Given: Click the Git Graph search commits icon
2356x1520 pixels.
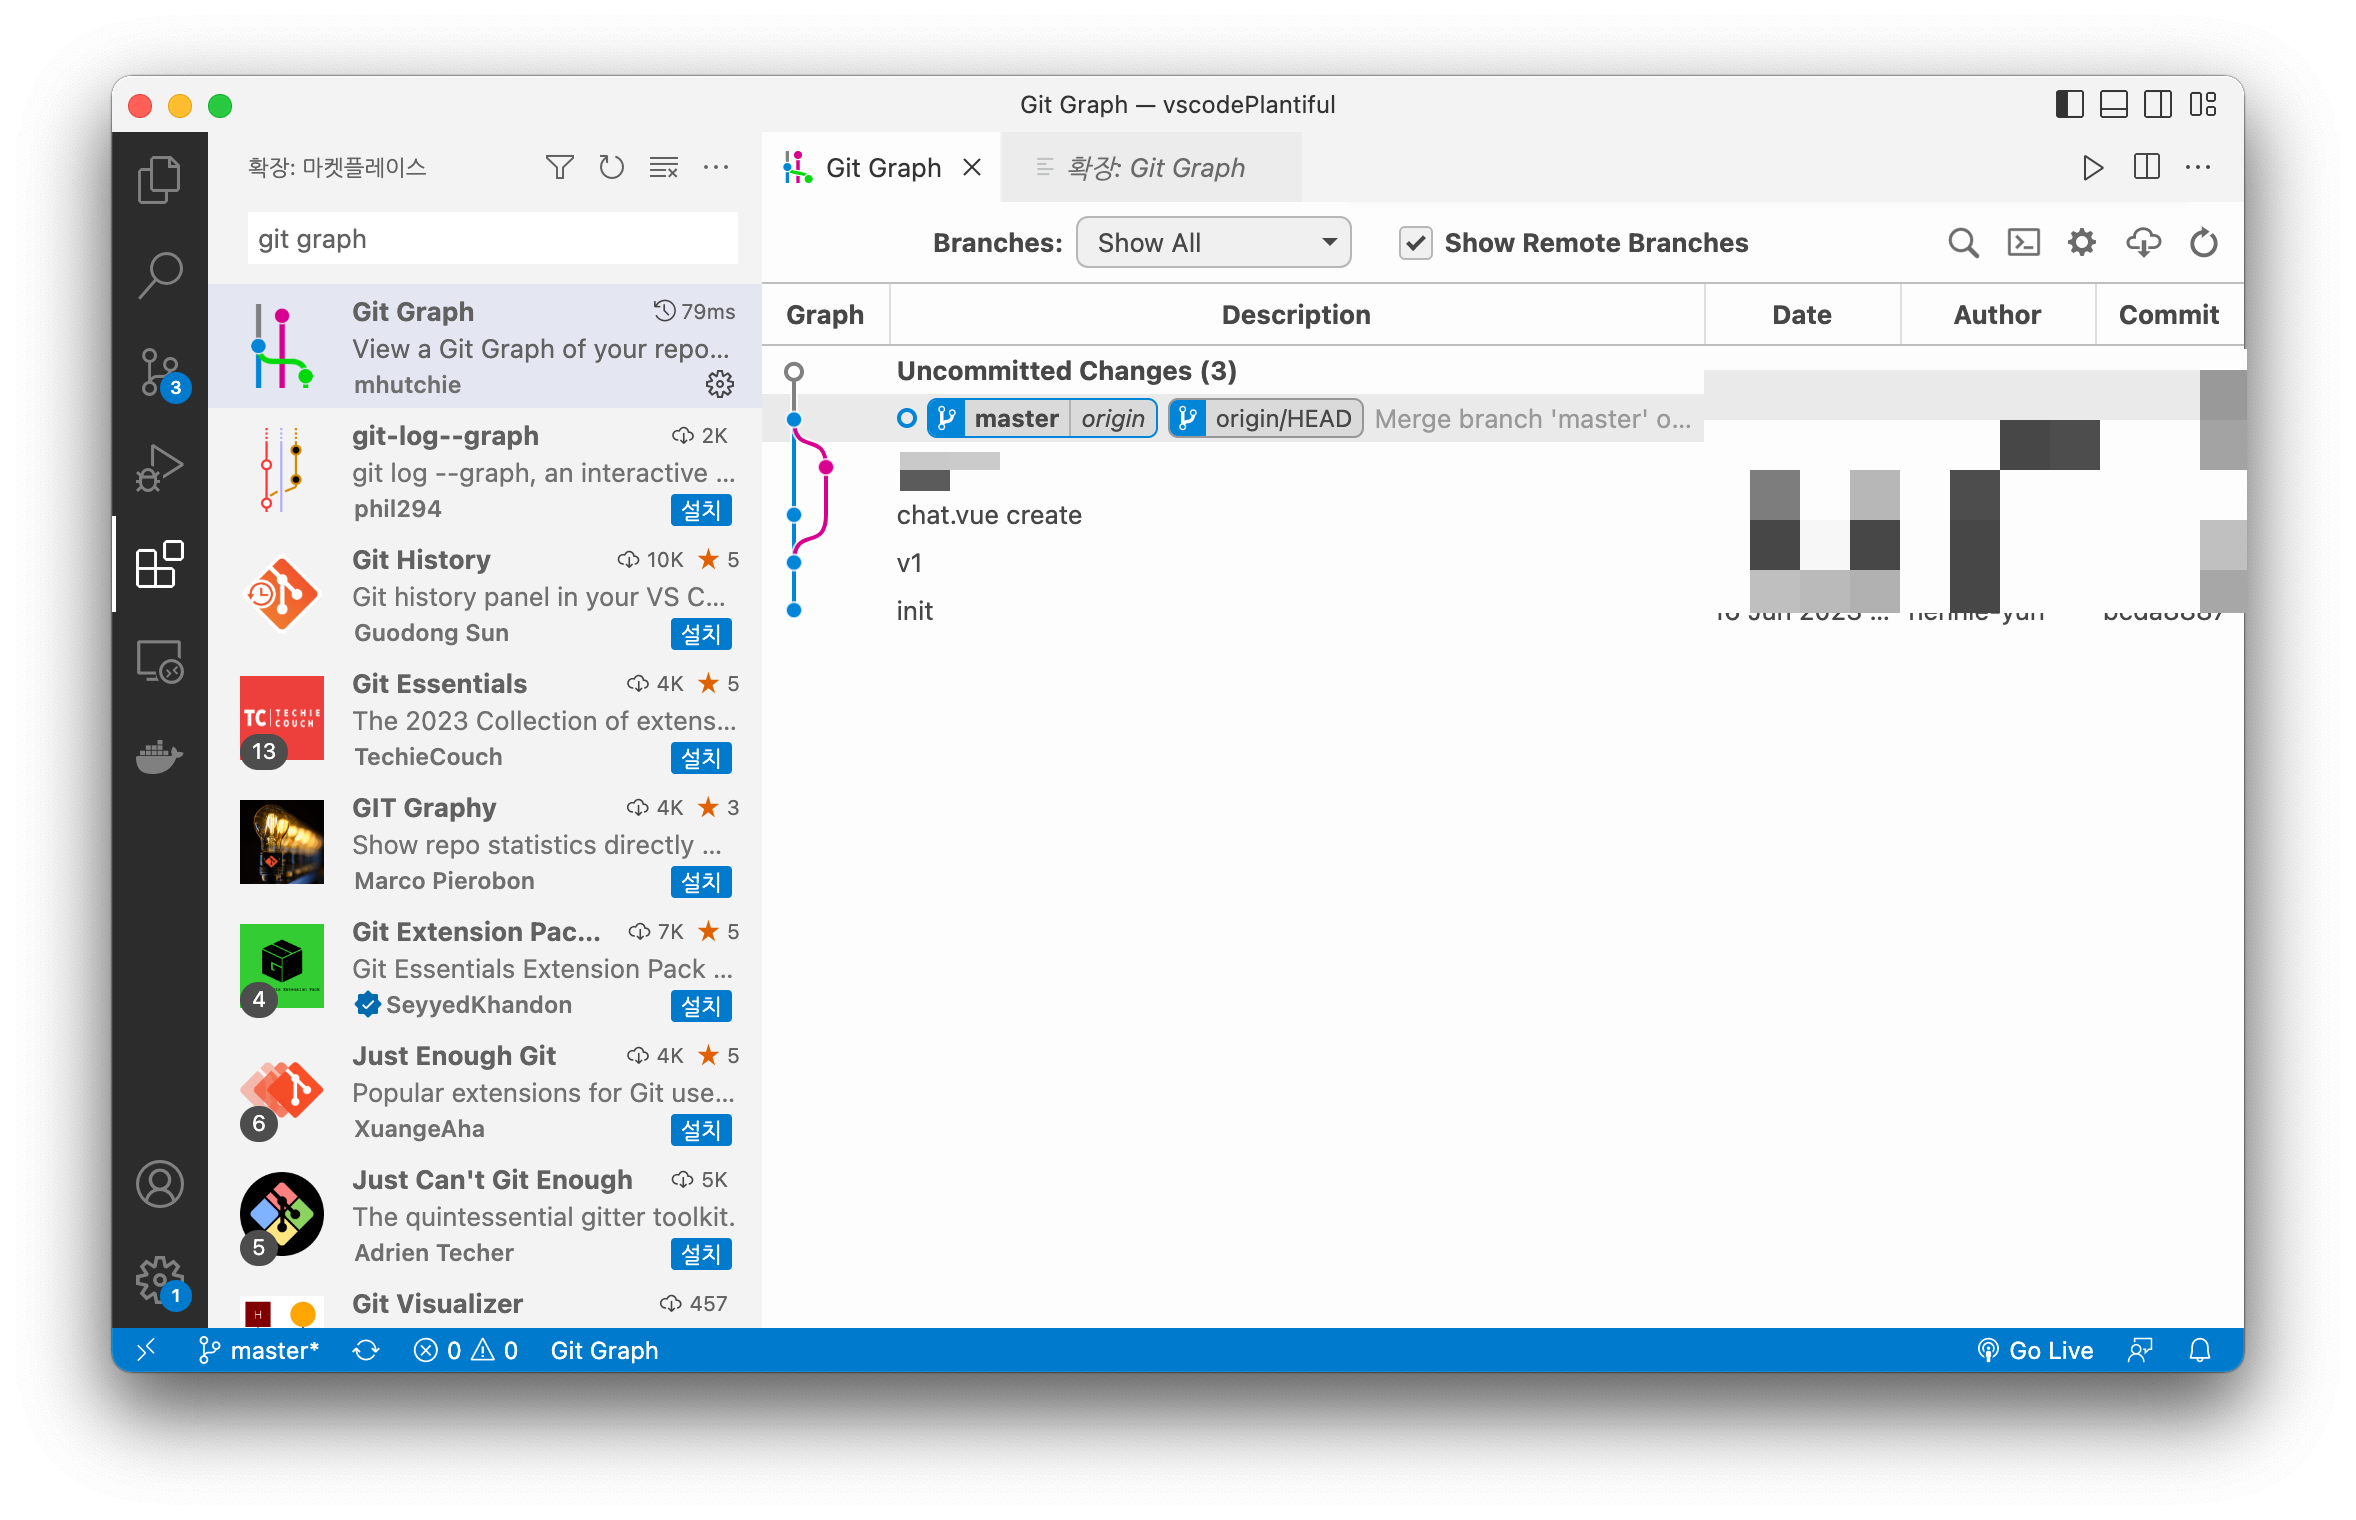Looking at the screenshot, I should [1963, 243].
